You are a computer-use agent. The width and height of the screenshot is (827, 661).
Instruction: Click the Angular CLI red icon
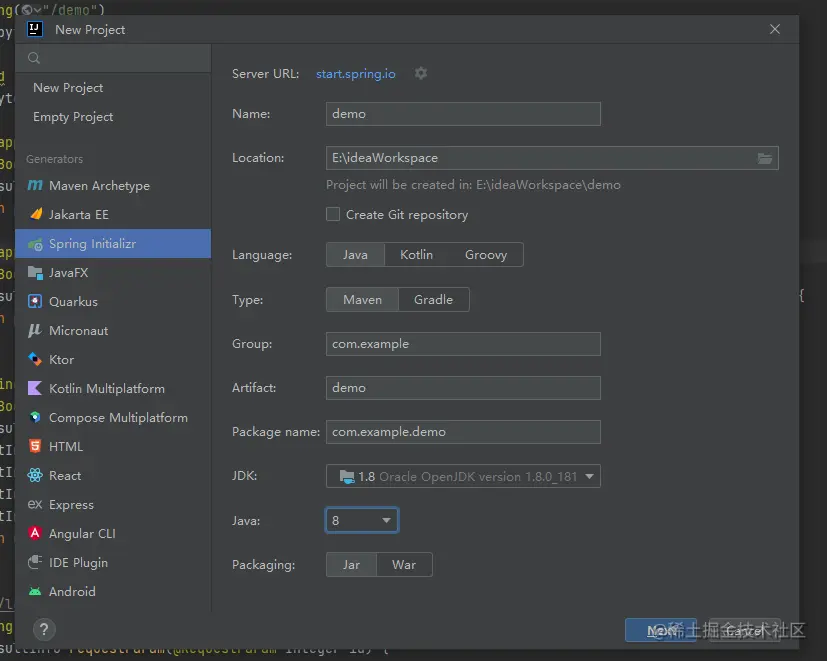35,533
